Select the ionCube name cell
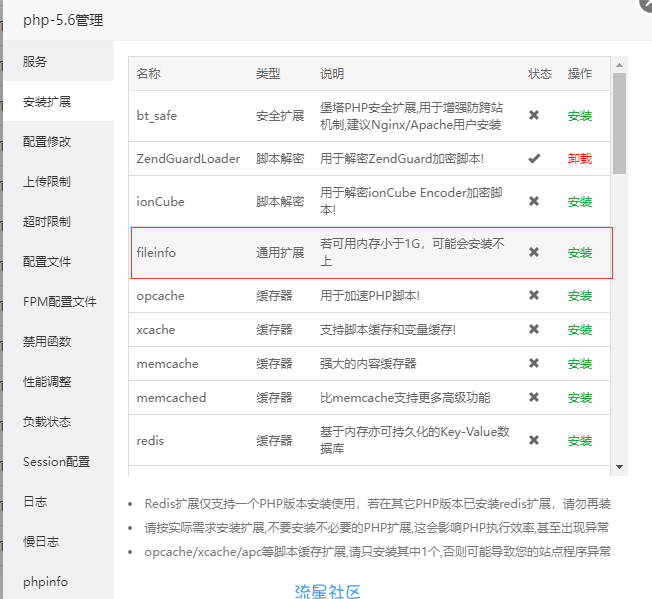 click(161, 202)
